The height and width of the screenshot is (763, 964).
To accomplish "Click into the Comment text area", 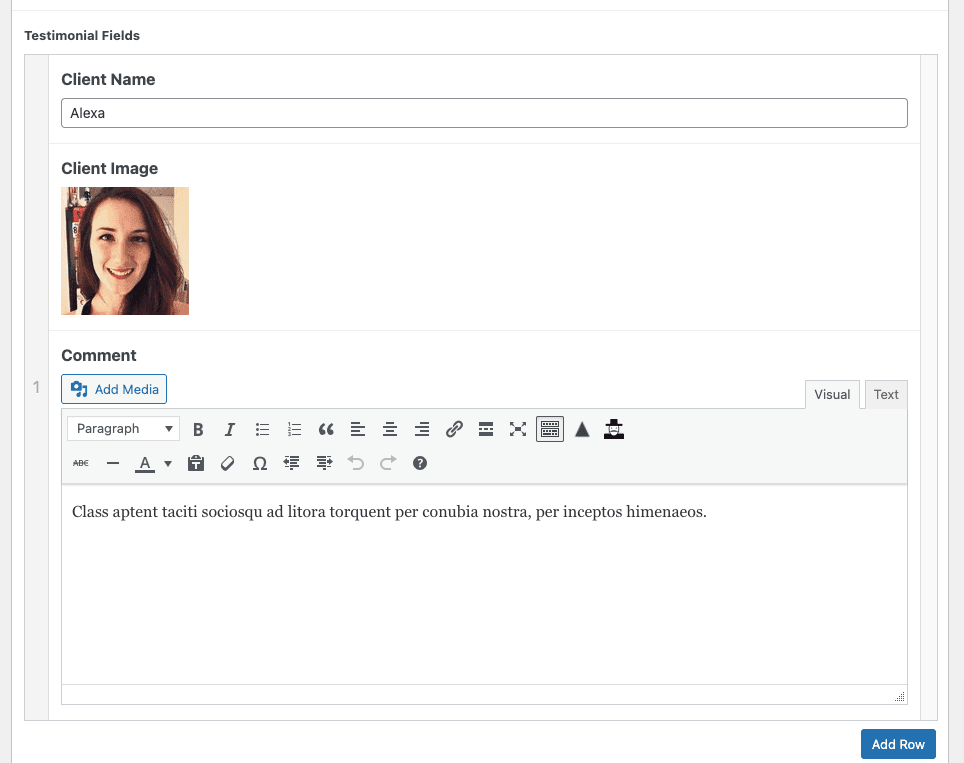I will (x=484, y=585).
